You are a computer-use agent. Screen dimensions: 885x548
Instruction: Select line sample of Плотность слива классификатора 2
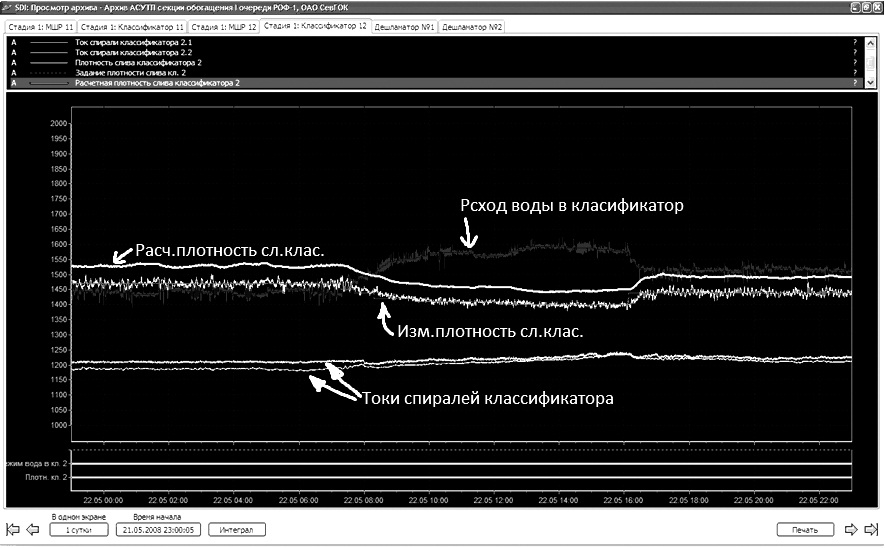[x=50, y=63]
